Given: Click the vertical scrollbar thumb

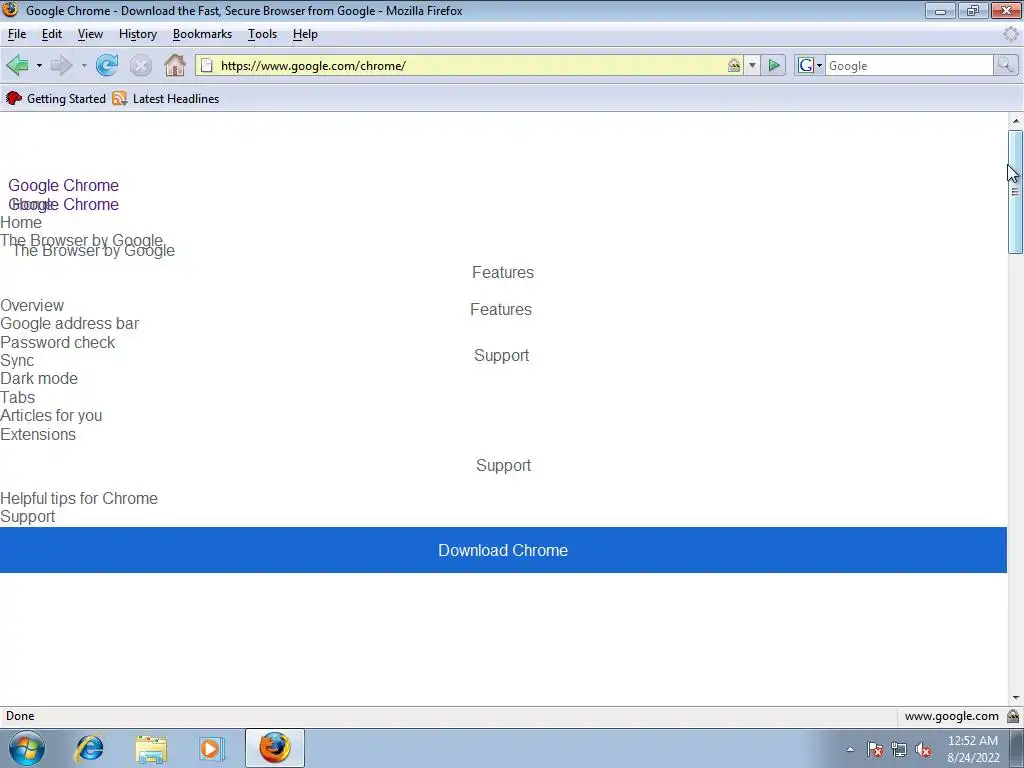Looking at the screenshot, I should (x=1015, y=191).
